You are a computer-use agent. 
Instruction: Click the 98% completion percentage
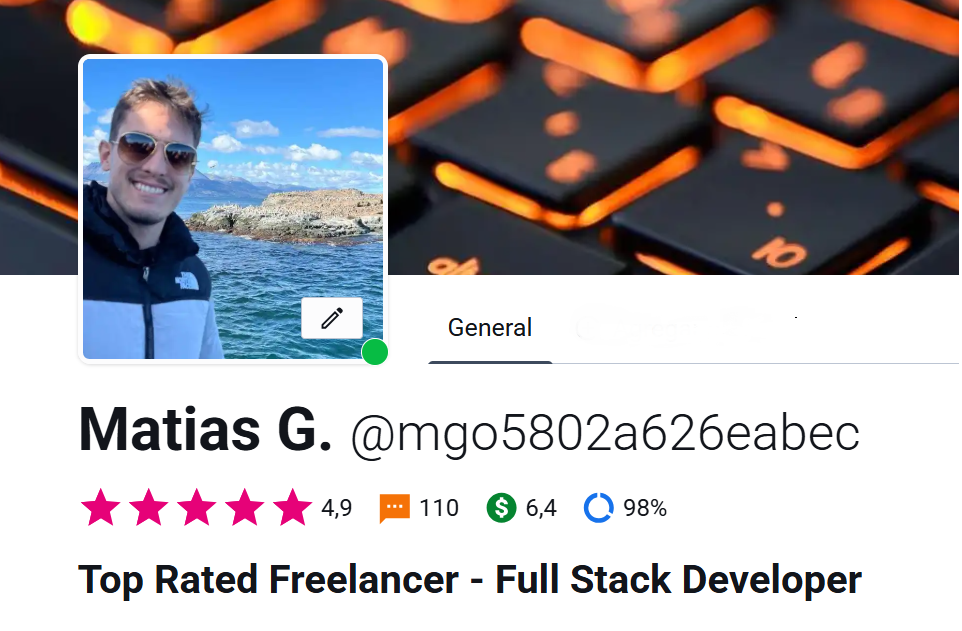tap(645, 508)
